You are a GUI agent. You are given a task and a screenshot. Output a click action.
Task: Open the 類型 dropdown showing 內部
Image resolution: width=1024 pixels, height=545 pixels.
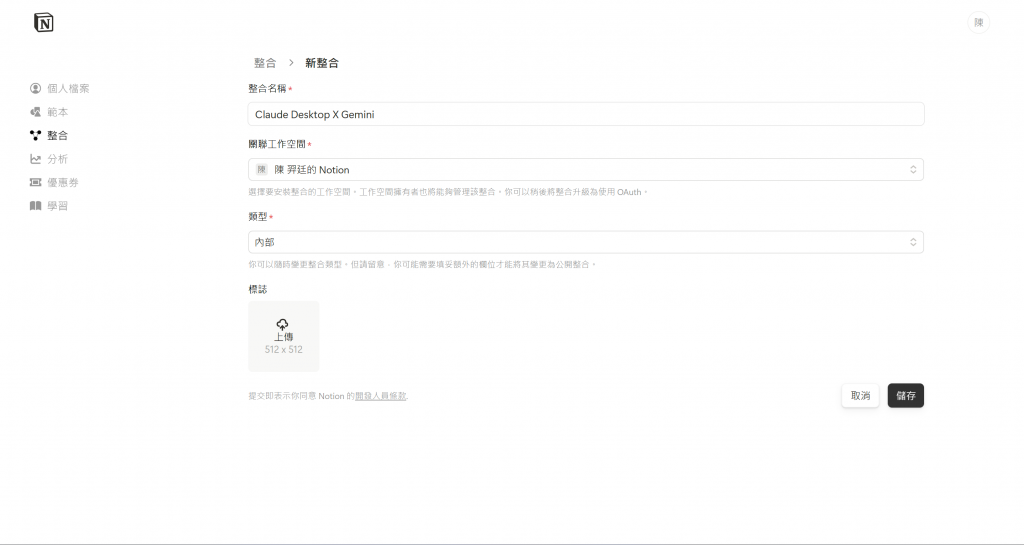586,242
